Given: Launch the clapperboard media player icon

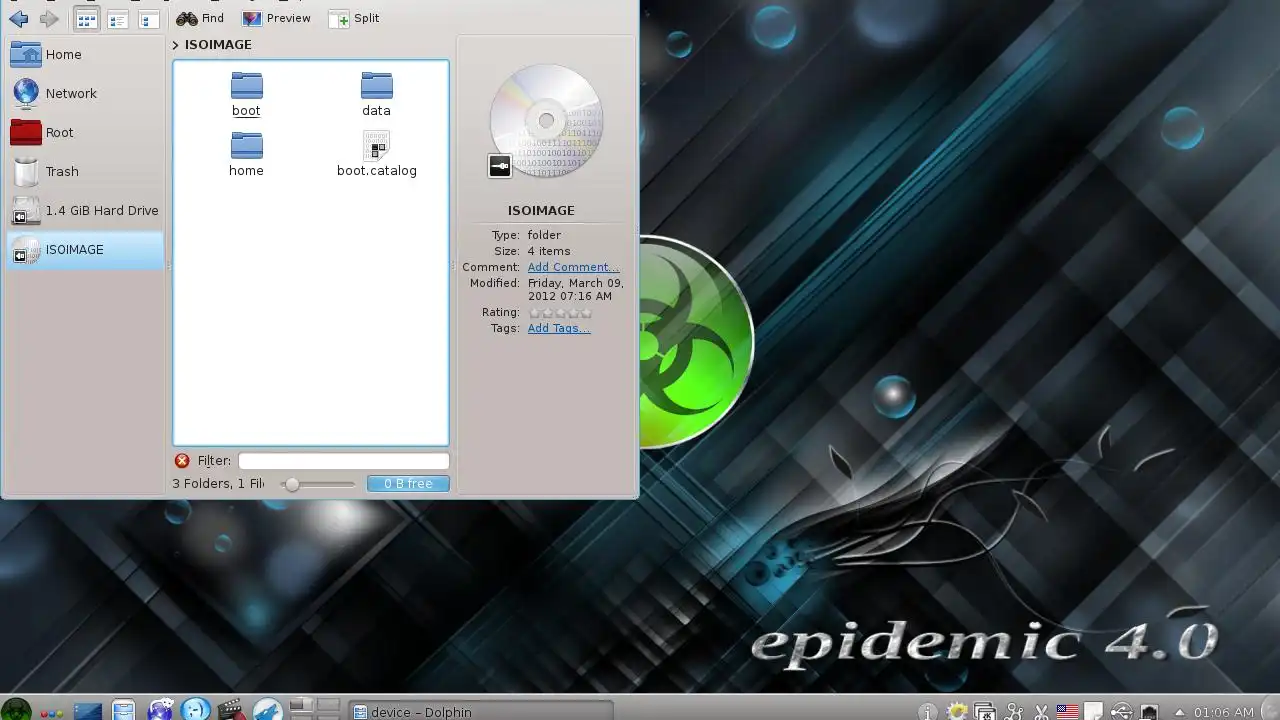Looking at the screenshot, I should tap(231, 710).
